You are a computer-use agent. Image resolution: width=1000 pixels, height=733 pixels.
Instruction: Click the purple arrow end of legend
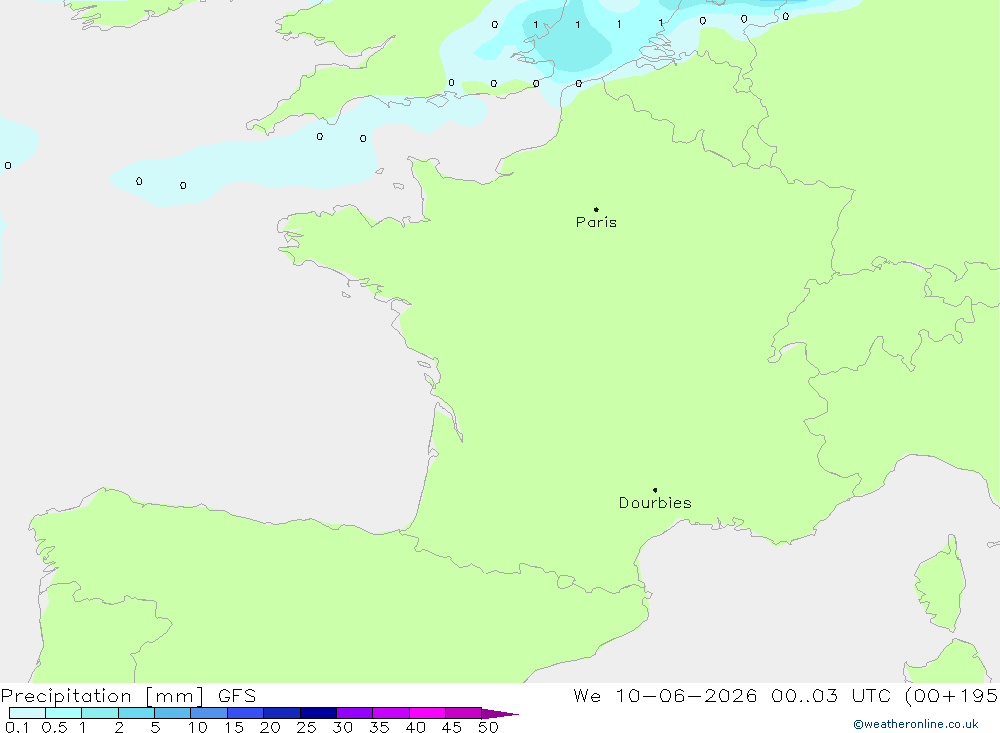[x=500, y=714]
